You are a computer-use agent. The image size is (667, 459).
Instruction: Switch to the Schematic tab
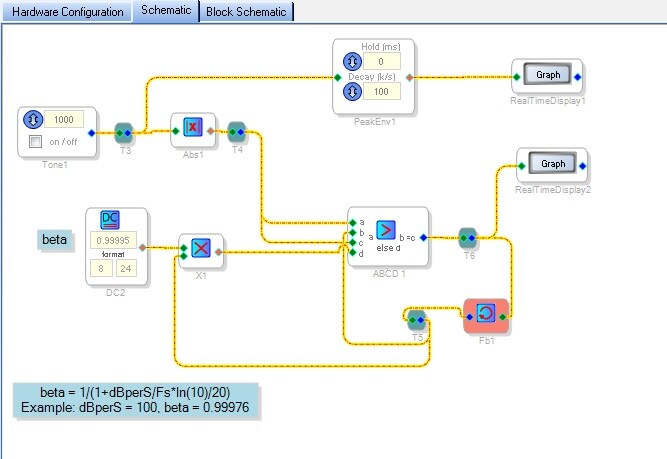pos(166,11)
